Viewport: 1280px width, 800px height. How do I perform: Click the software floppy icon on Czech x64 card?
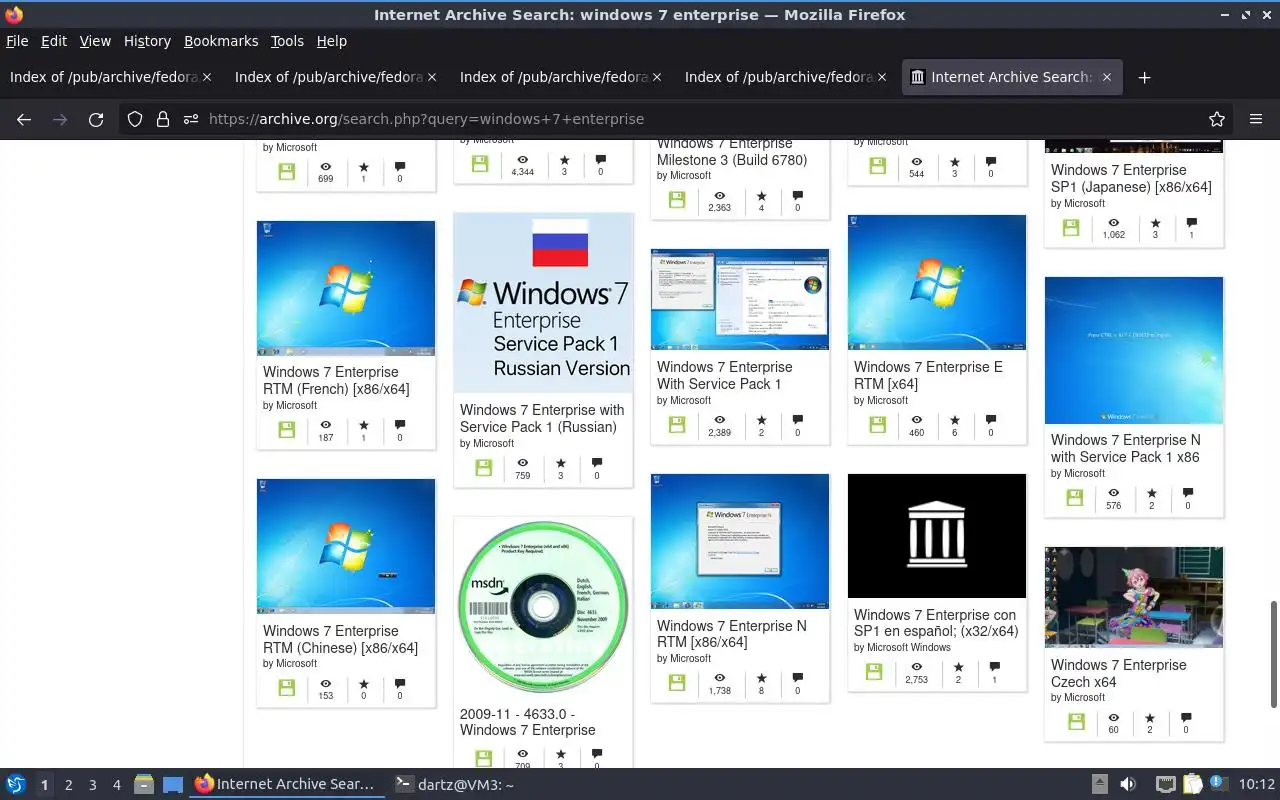point(1076,721)
